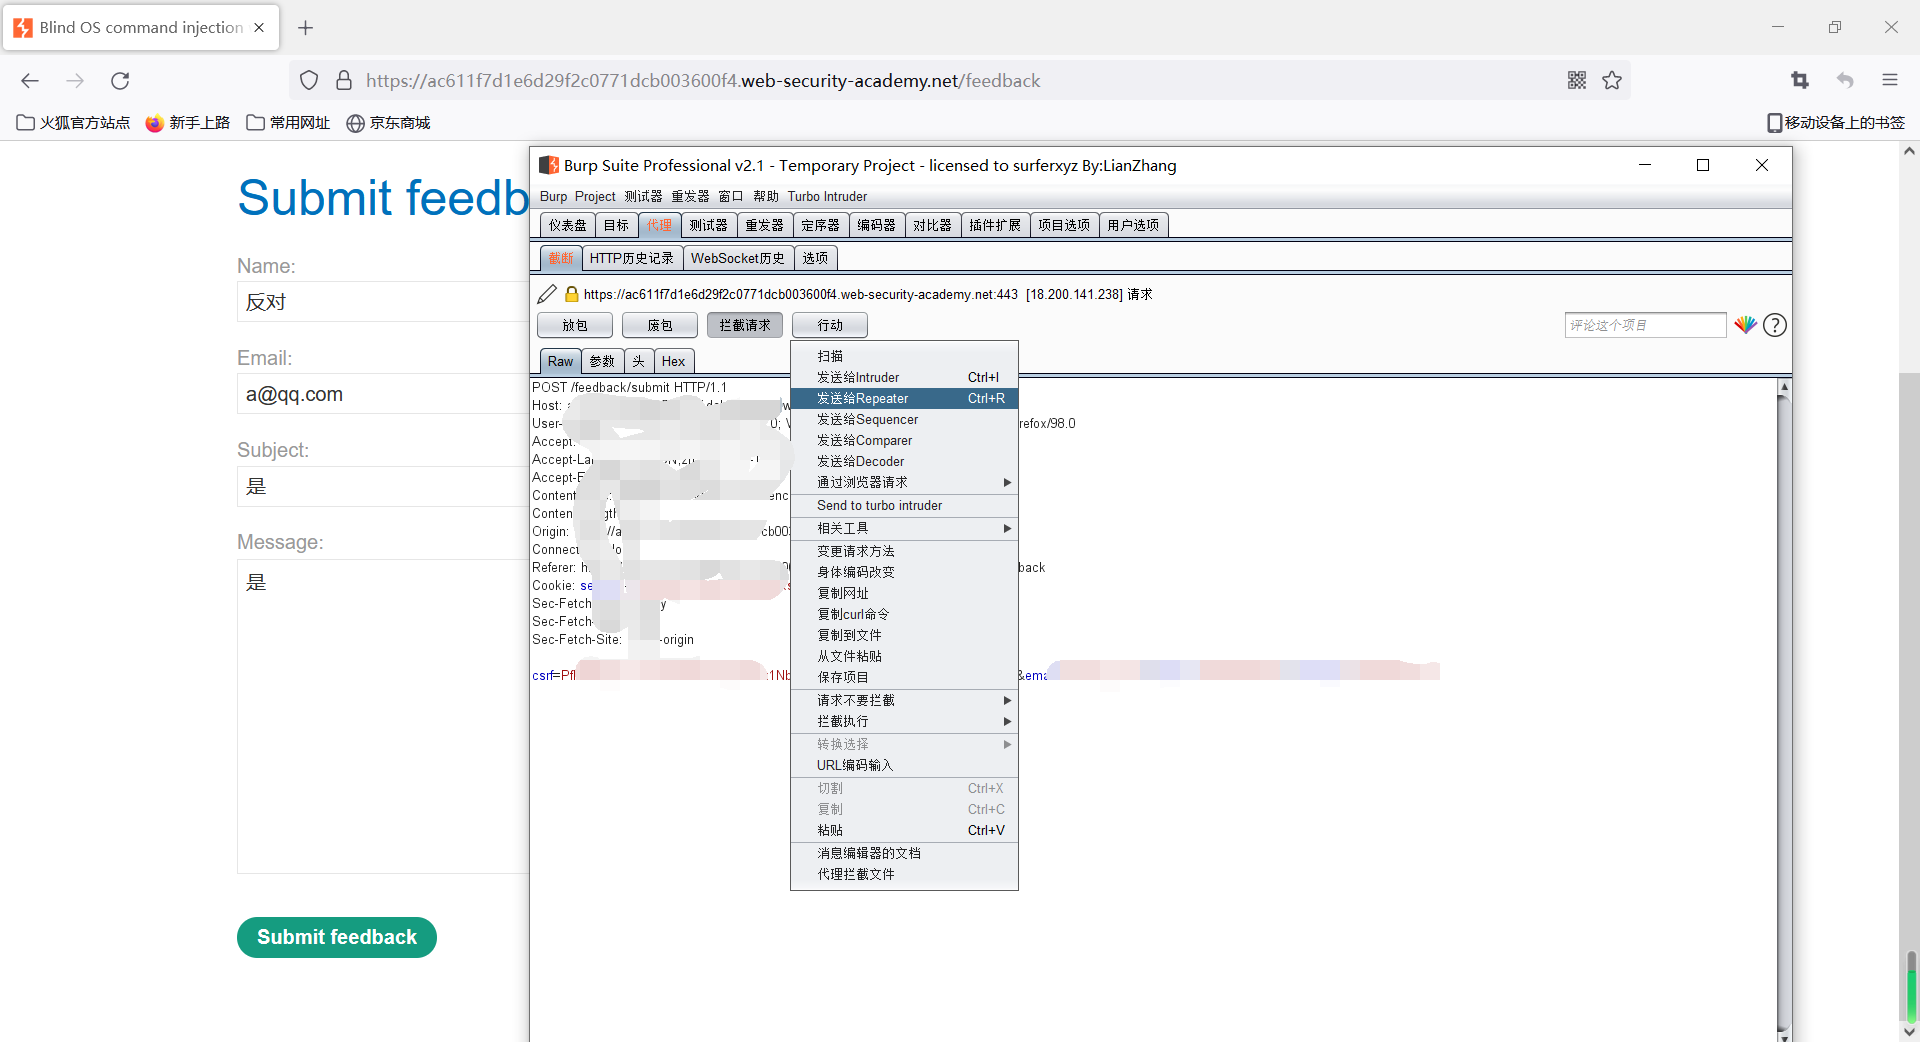Image resolution: width=1920 pixels, height=1042 pixels.
Task: Open the 新手上路 bookmark
Action: point(188,123)
